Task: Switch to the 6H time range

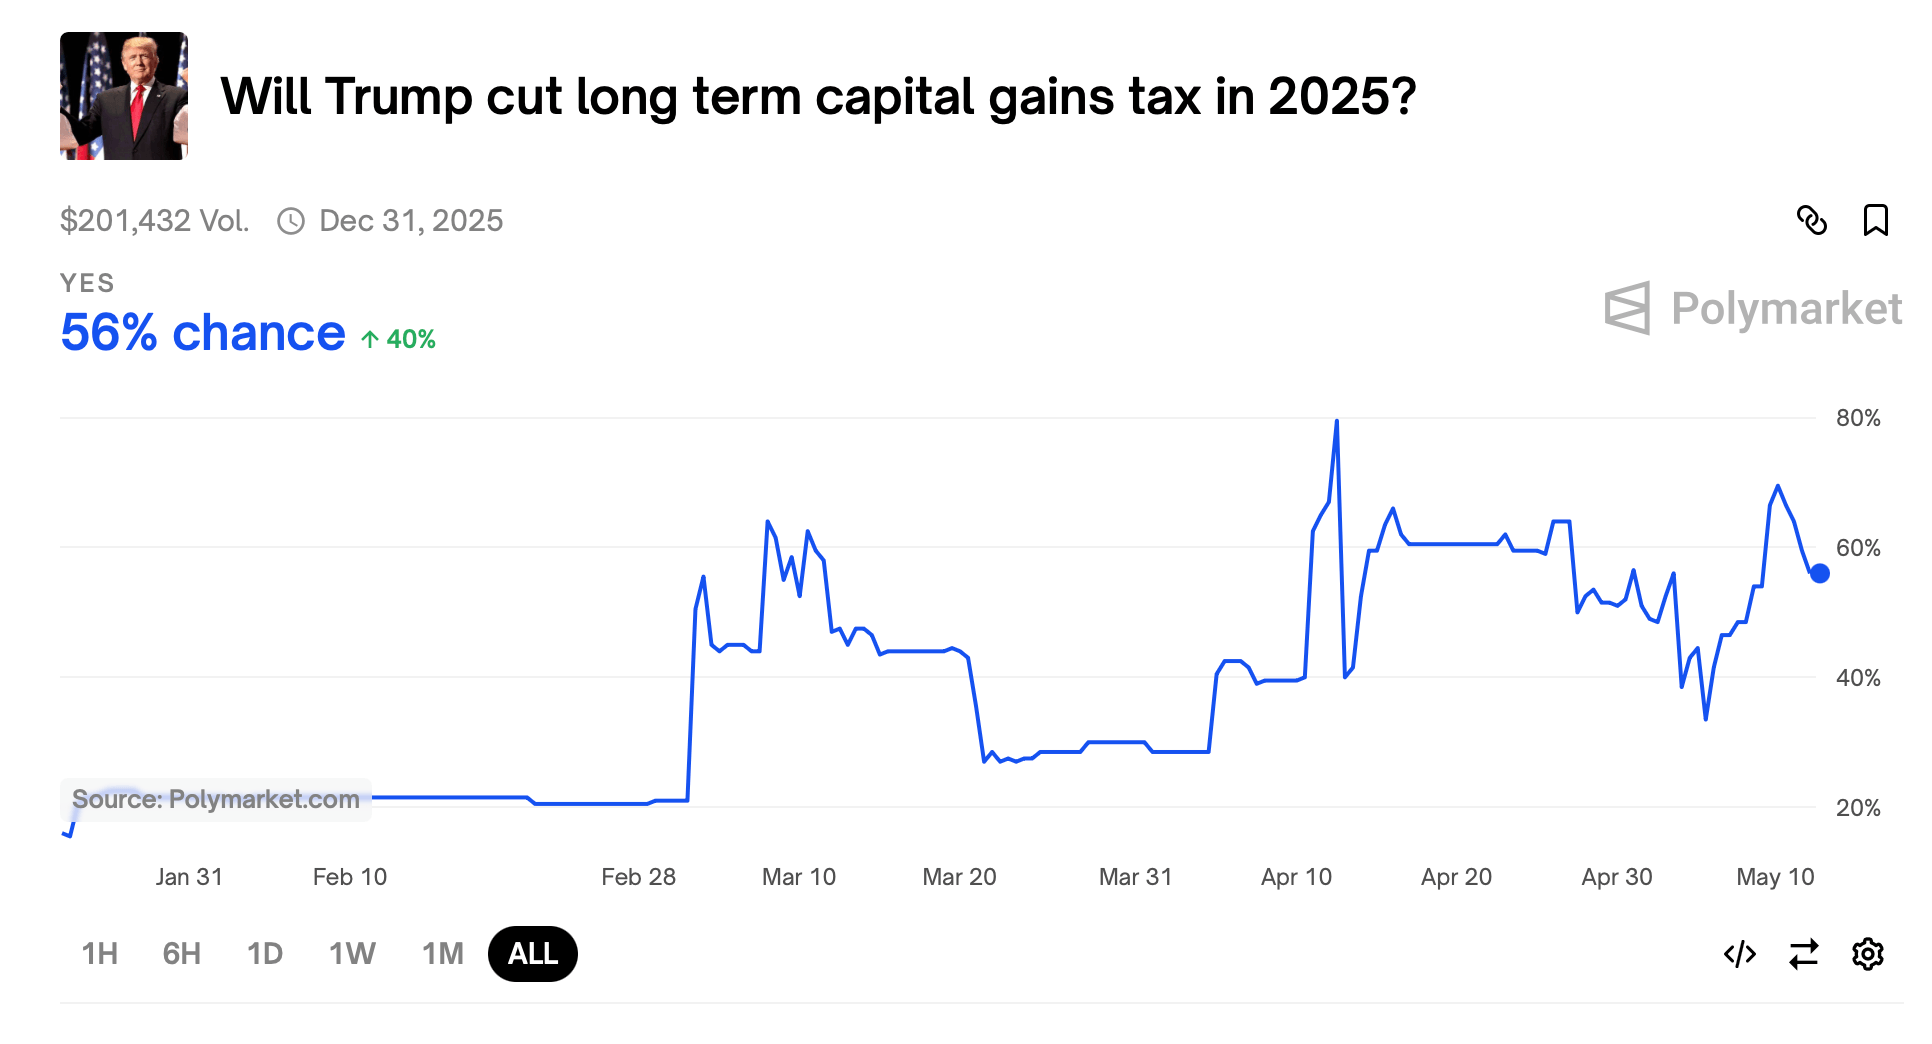Action: coord(180,954)
